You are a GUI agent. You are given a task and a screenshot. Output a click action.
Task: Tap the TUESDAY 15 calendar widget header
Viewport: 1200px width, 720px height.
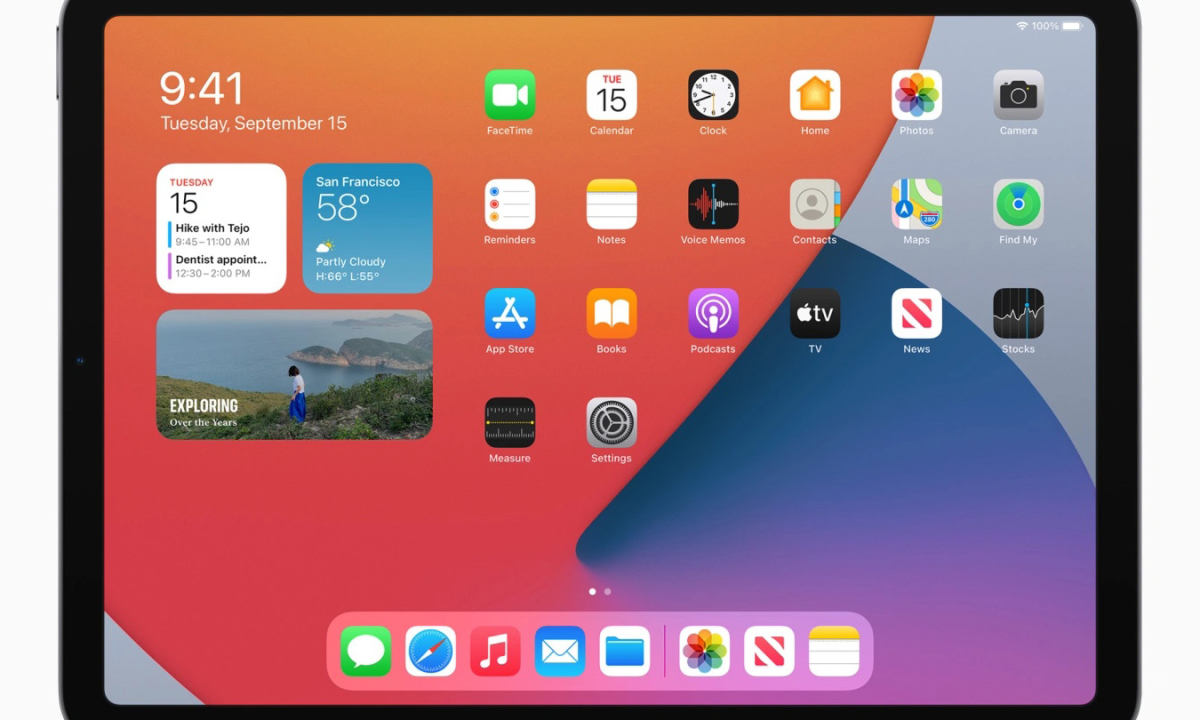[191, 196]
